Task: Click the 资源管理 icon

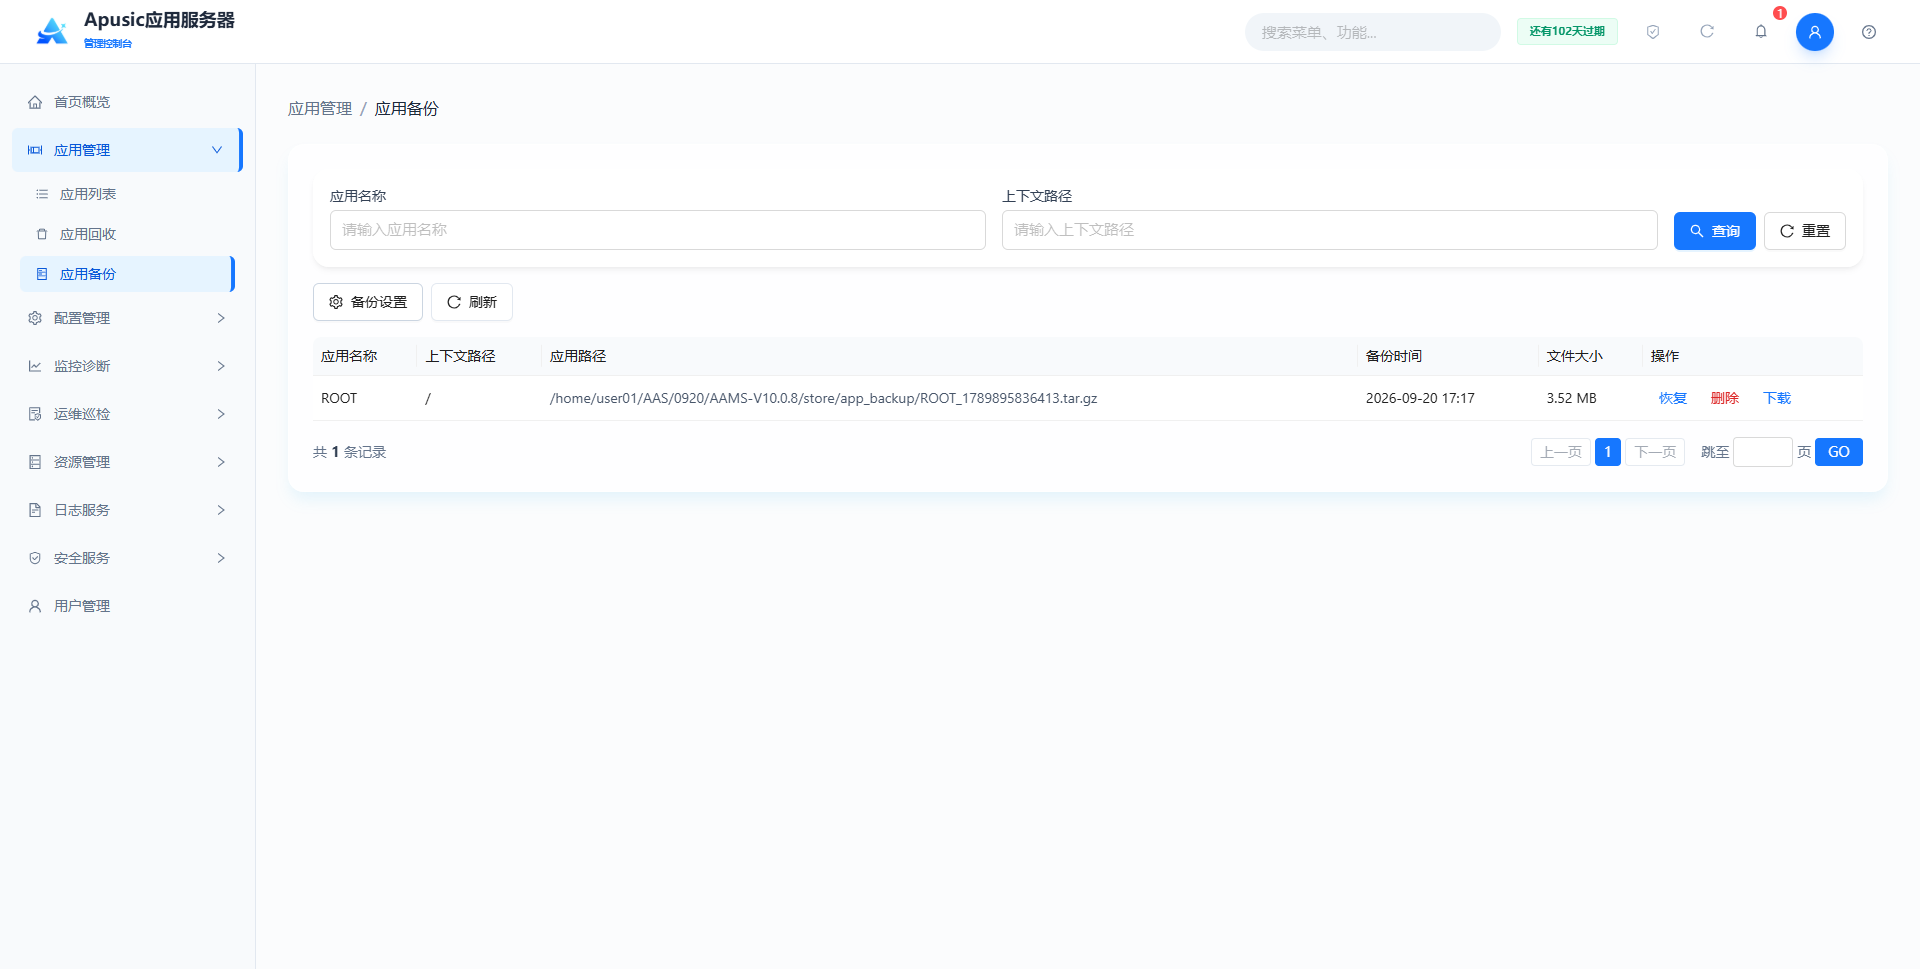Action: (x=35, y=462)
